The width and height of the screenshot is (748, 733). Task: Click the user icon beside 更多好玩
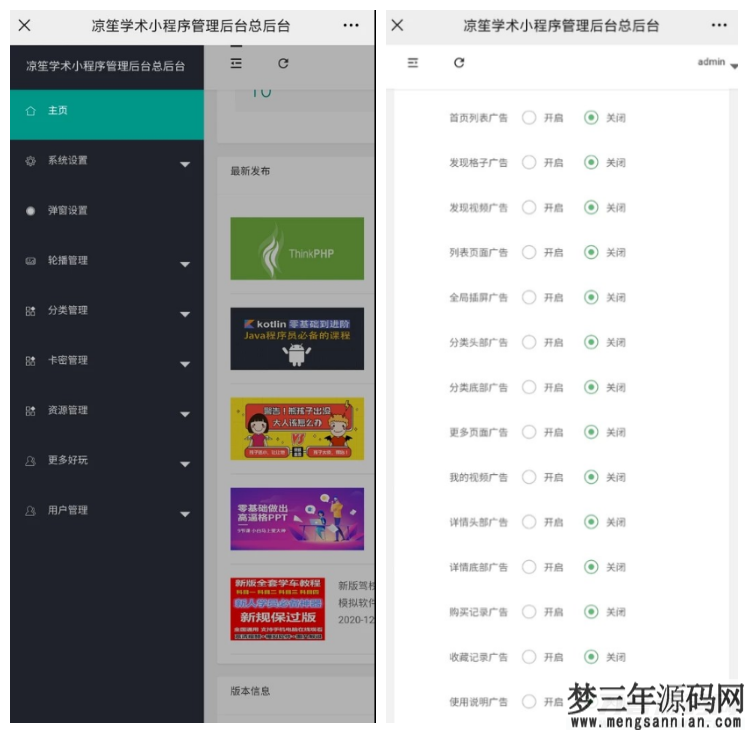point(31,461)
